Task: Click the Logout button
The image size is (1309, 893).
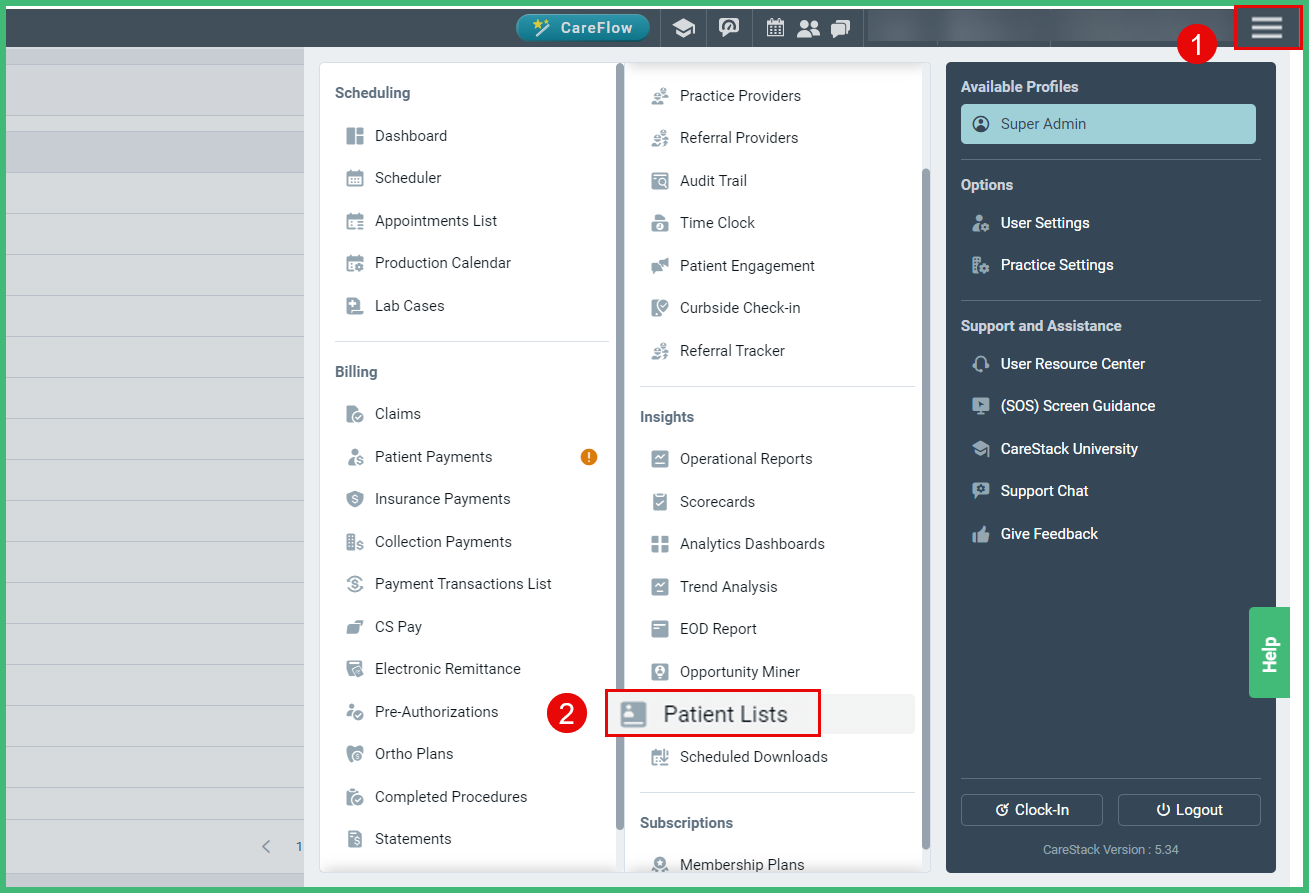Action: click(x=1189, y=810)
